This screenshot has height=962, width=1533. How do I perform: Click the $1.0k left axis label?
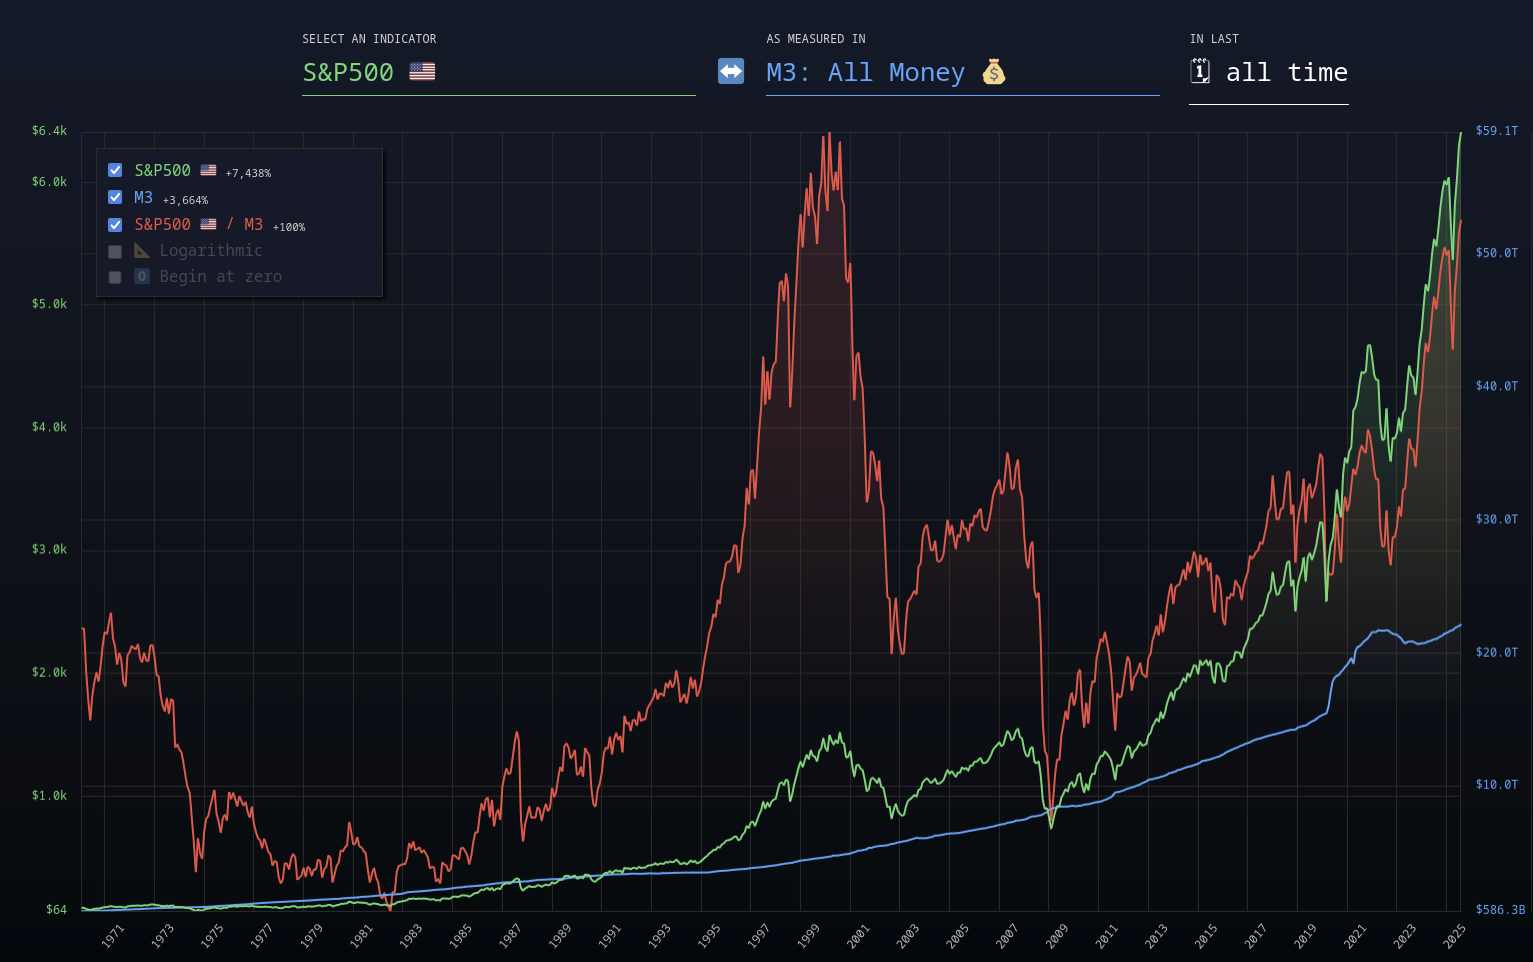[x=49, y=796]
